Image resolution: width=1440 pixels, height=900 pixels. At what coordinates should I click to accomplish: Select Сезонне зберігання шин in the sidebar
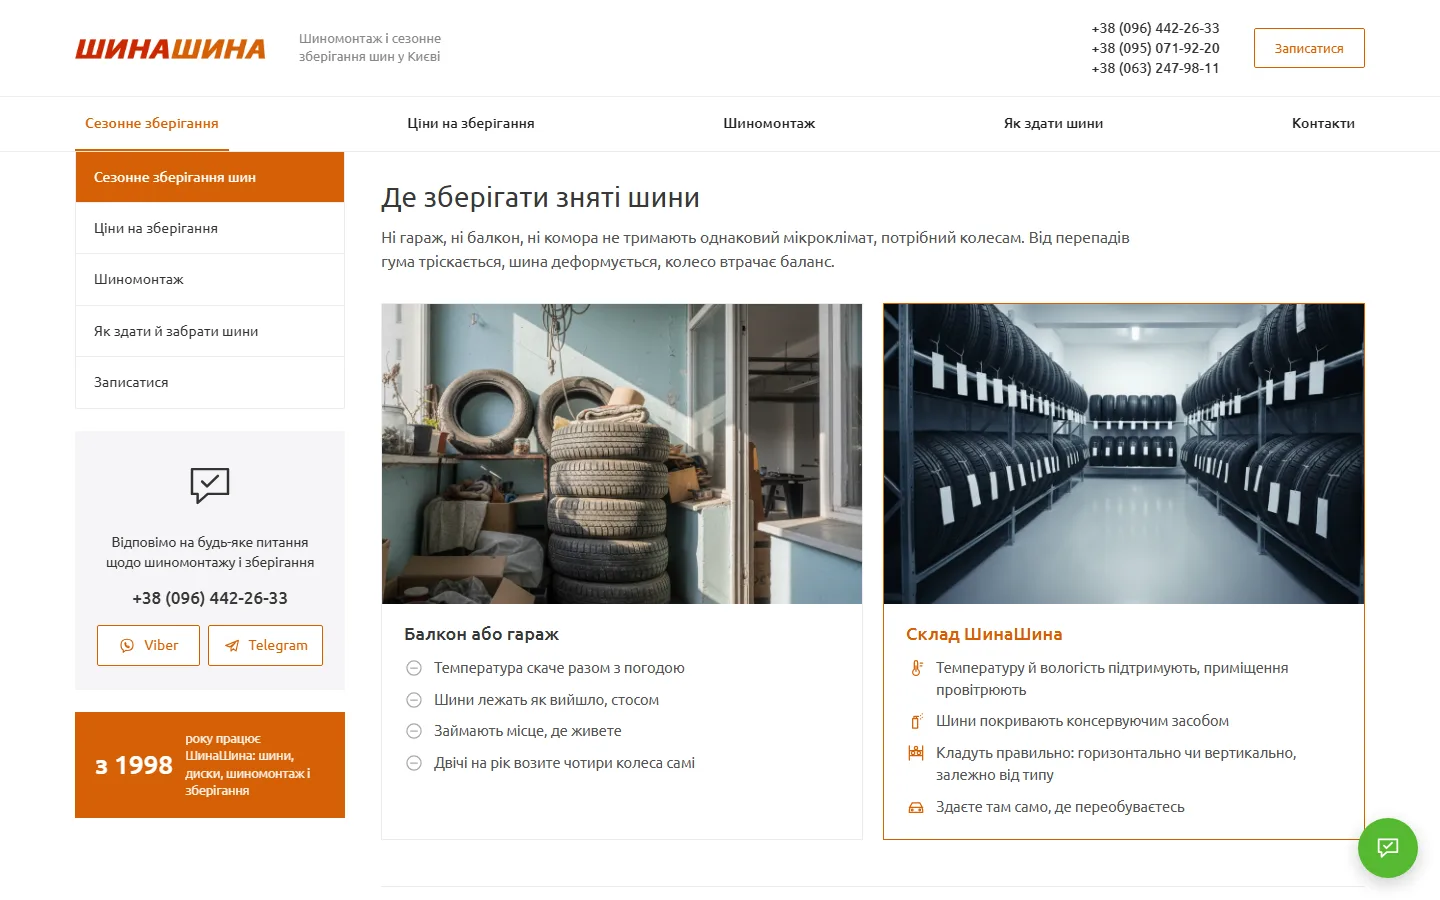tap(210, 177)
